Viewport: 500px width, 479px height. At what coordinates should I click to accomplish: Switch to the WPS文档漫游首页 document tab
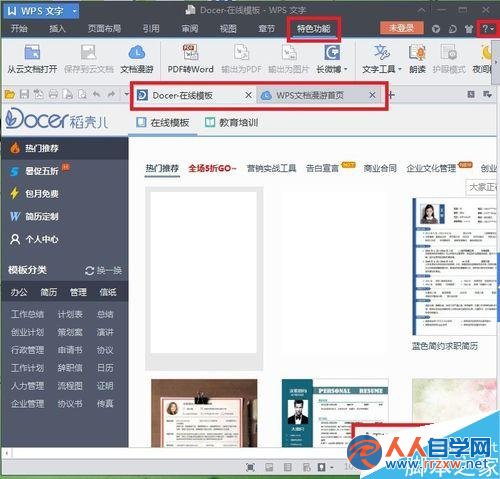(x=310, y=95)
